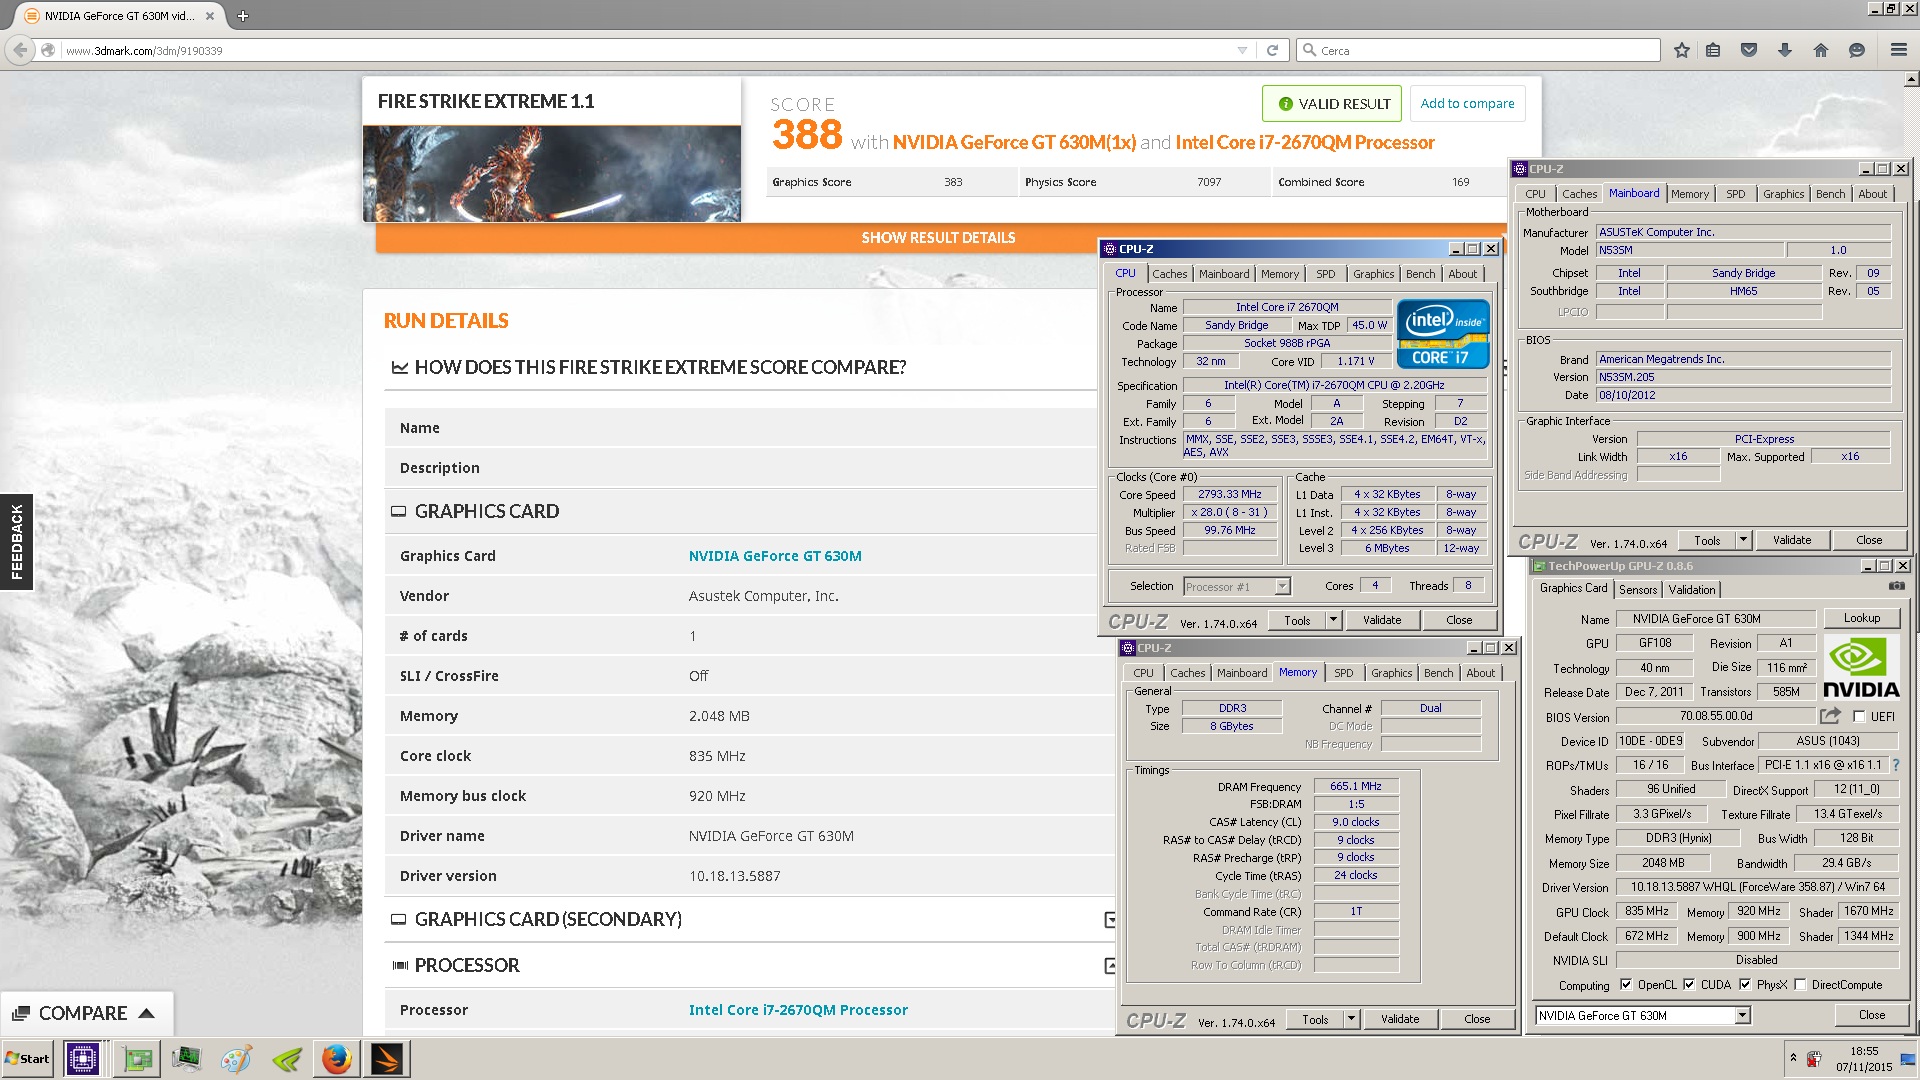
Task: Open the Hello chat smiley icon
Action: (x=1857, y=50)
